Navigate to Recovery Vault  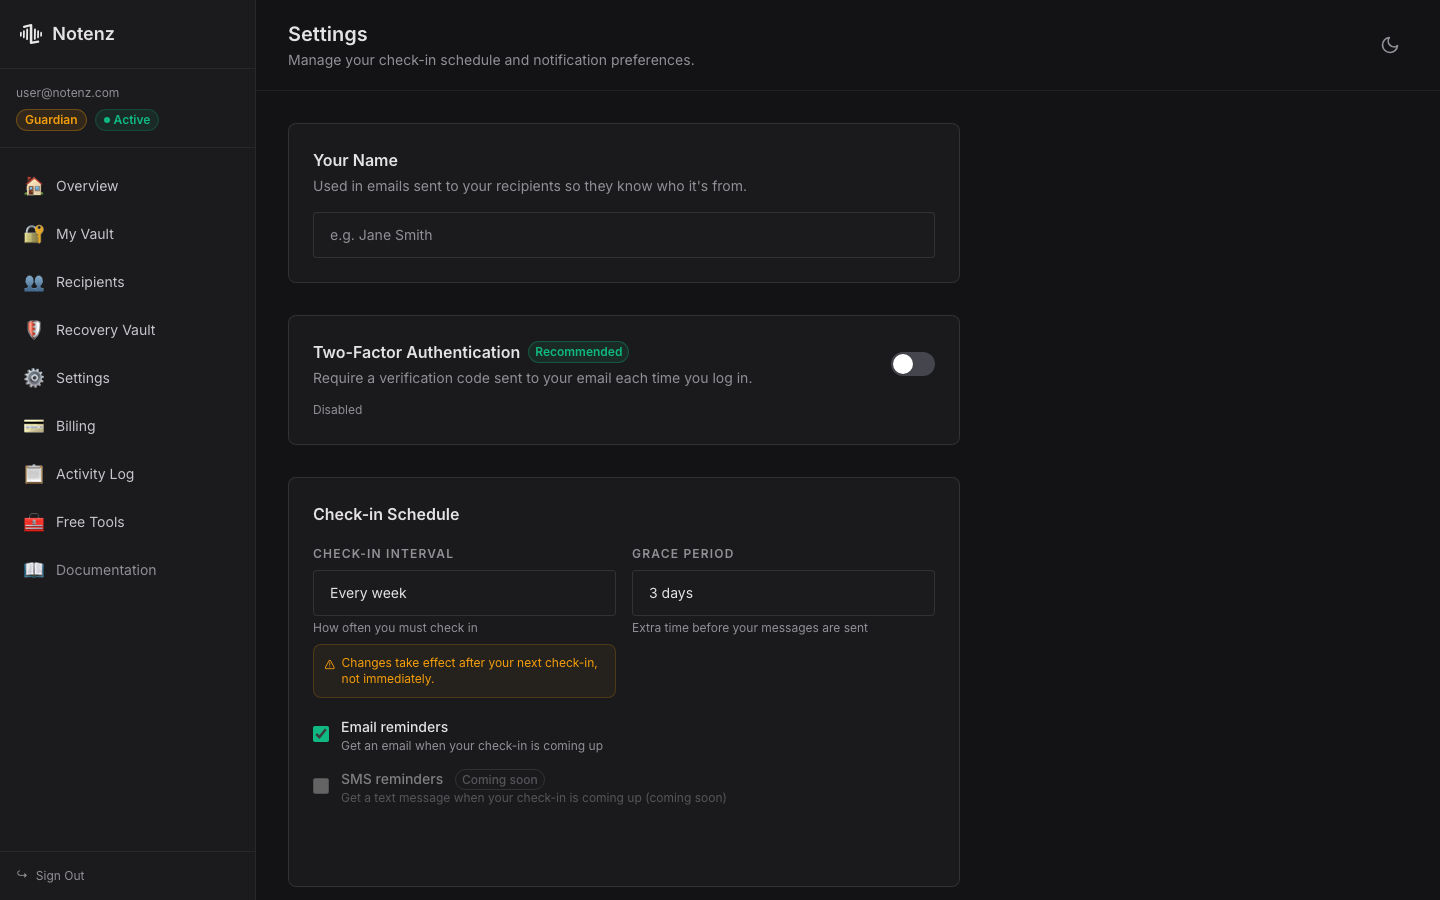click(x=128, y=330)
